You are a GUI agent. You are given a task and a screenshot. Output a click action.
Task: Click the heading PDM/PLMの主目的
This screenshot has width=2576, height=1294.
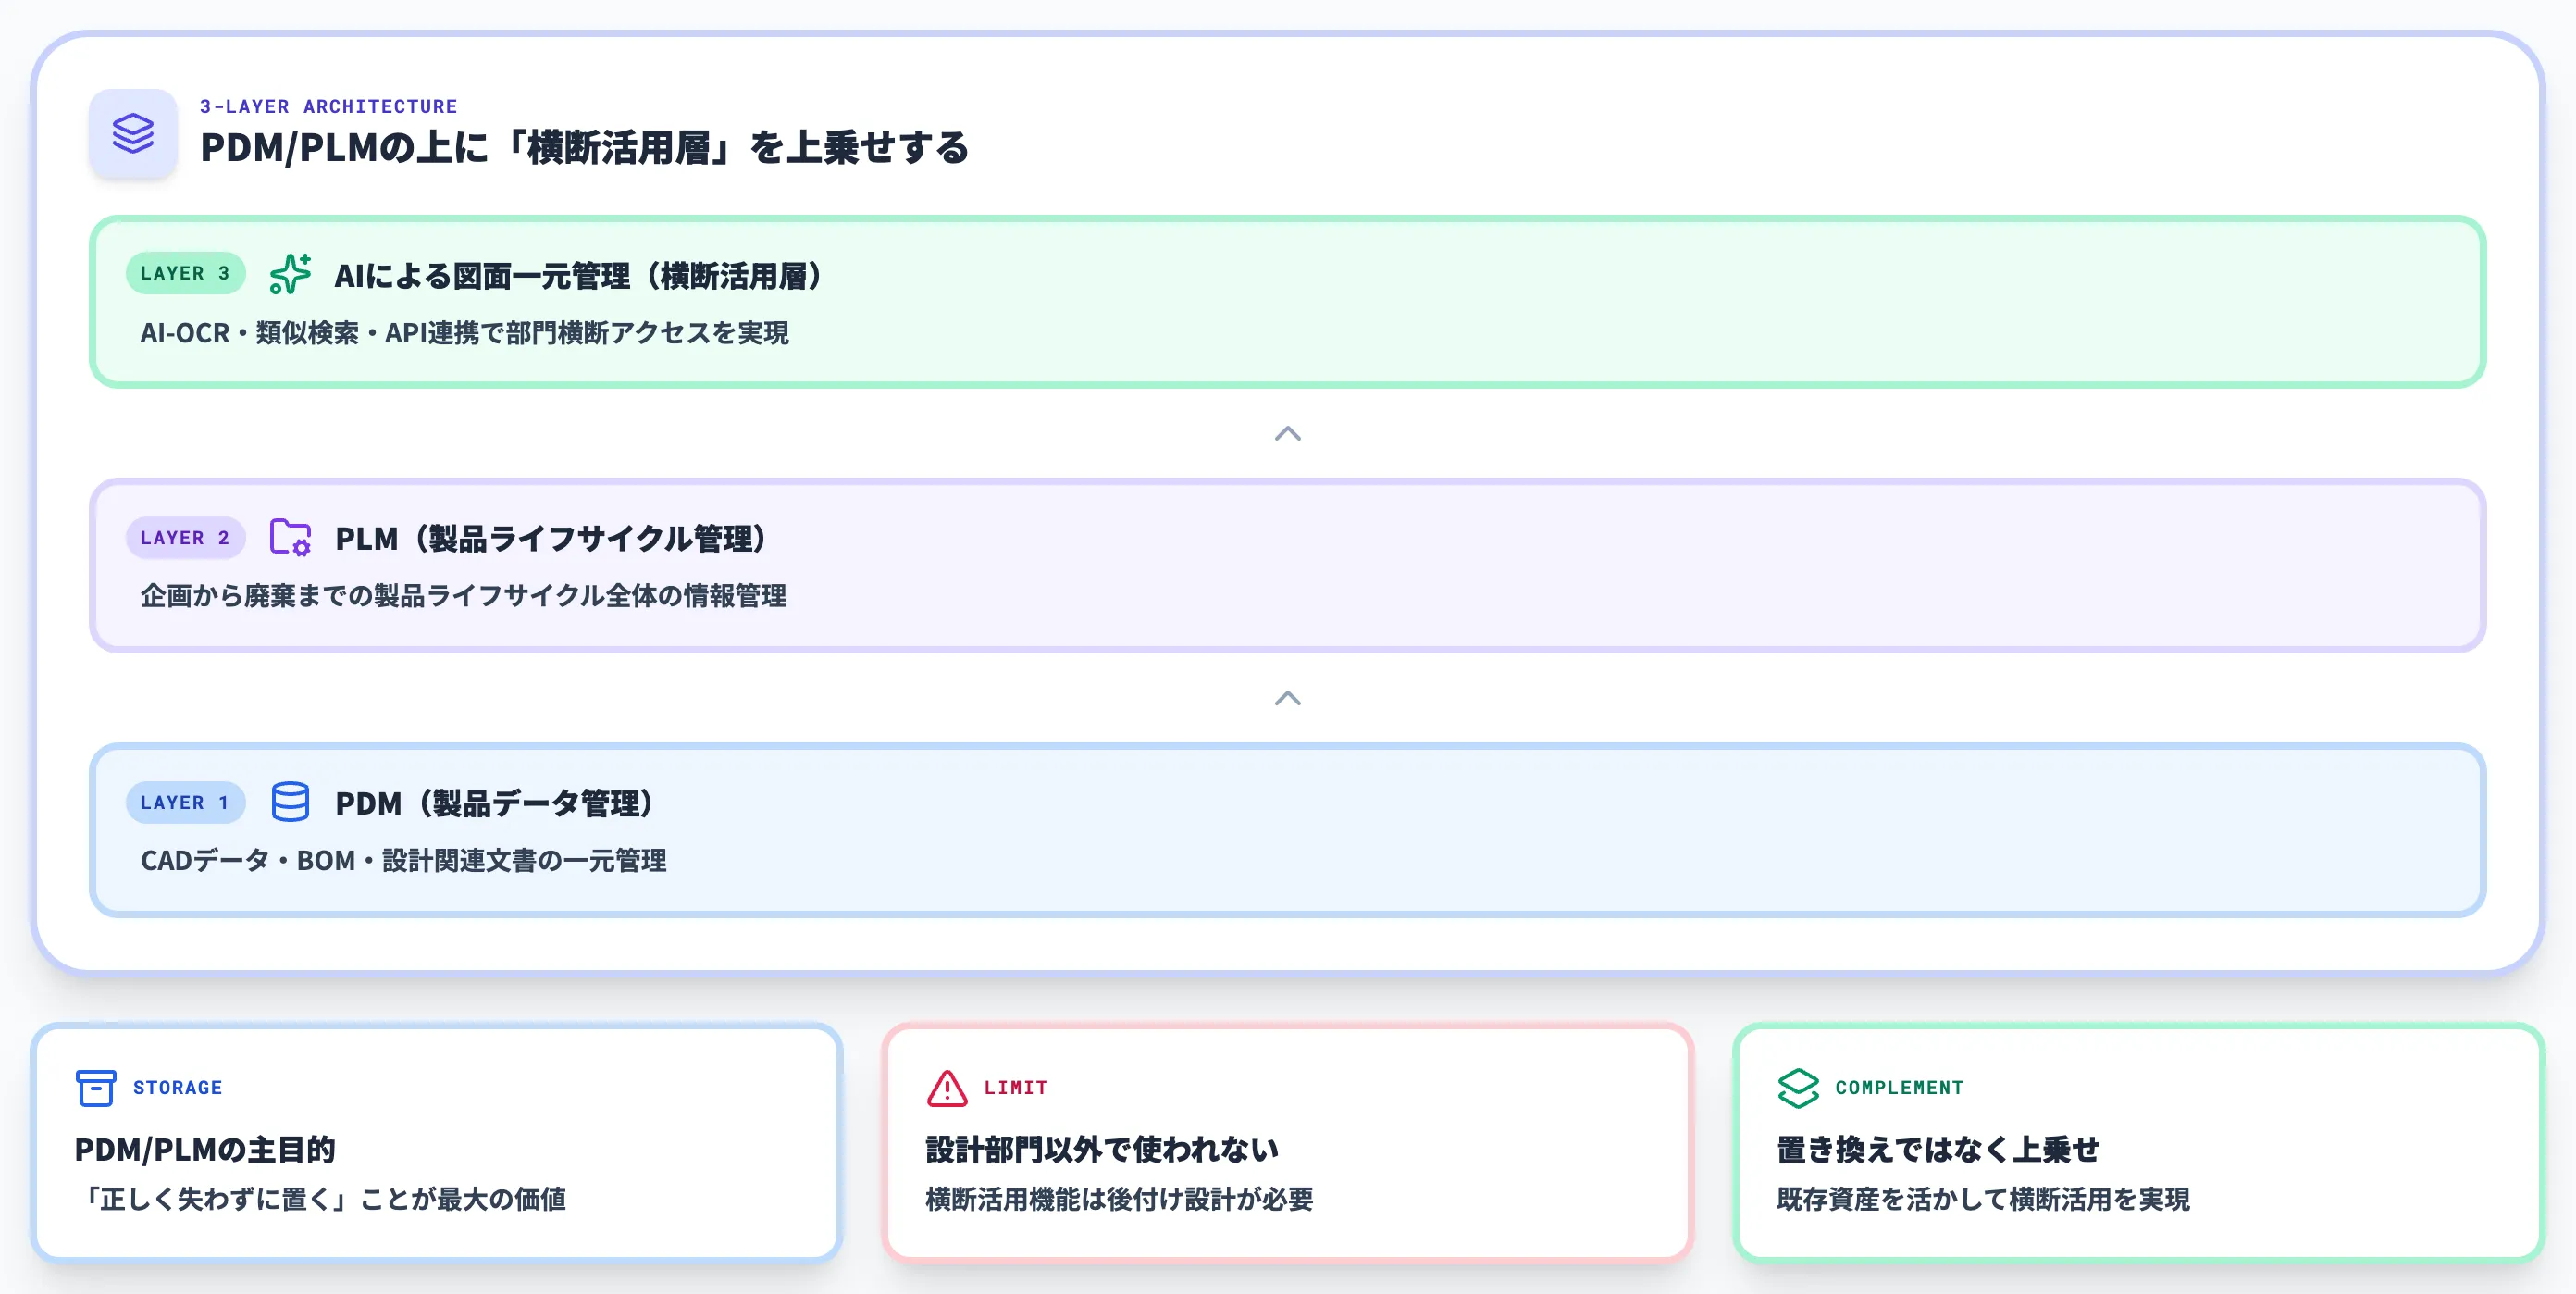click(x=205, y=1150)
